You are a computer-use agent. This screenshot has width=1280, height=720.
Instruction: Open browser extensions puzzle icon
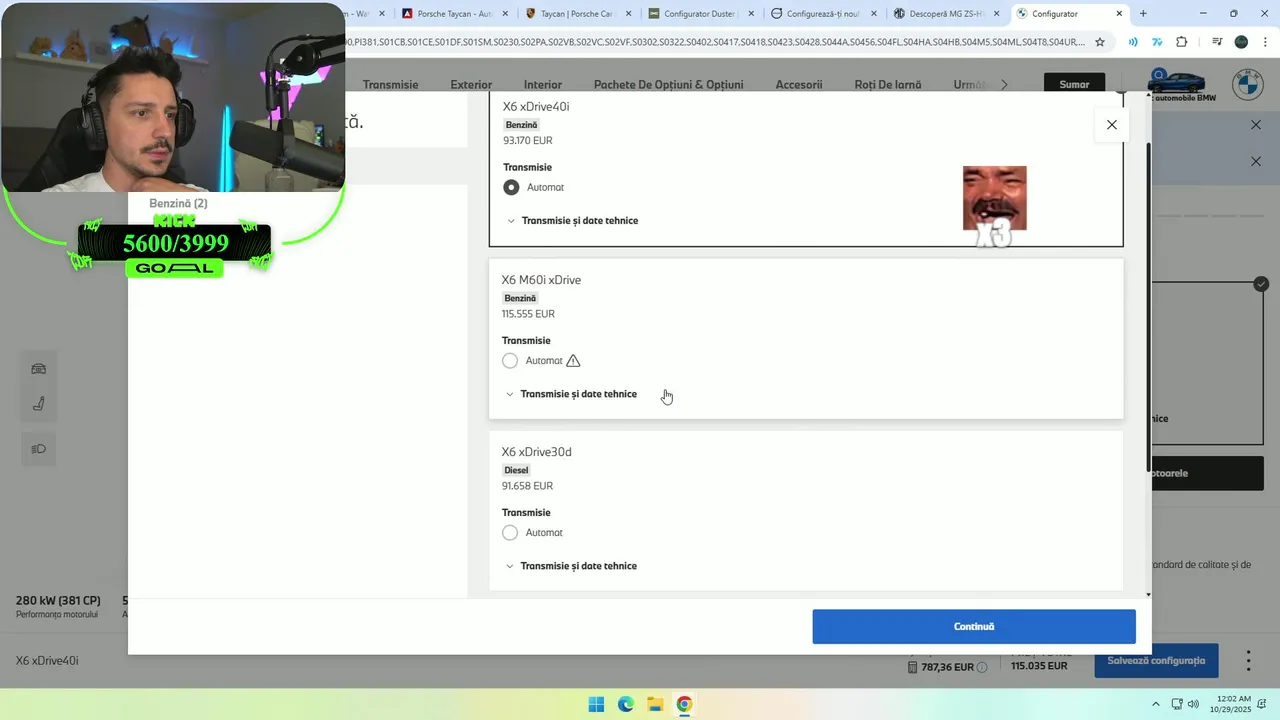(x=1182, y=42)
